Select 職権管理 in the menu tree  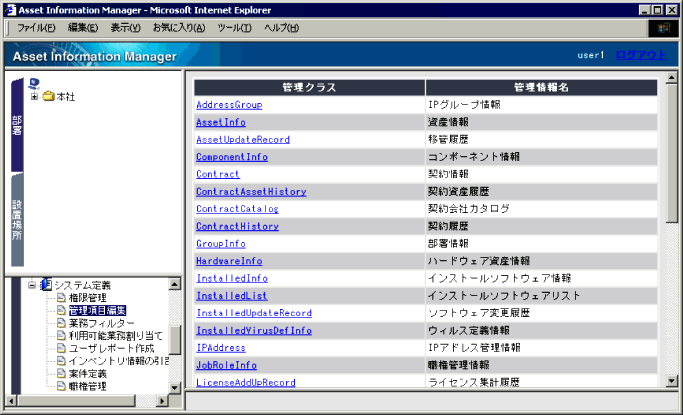tap(88, 386)
